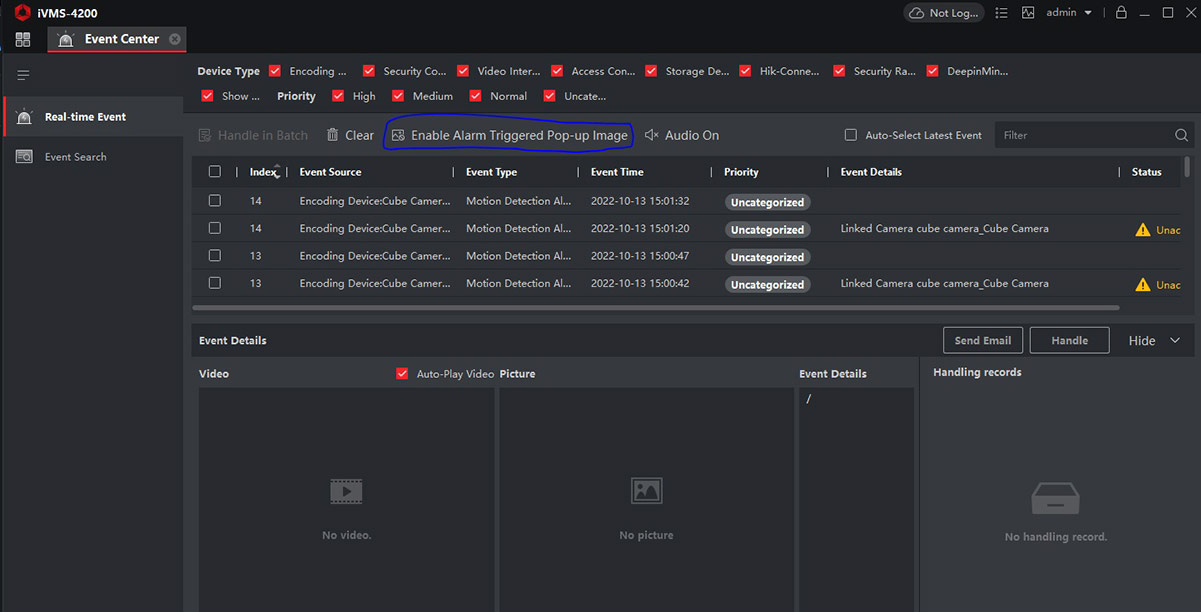Select event time 2022-10-13 15:01:32

click(640, 201)
